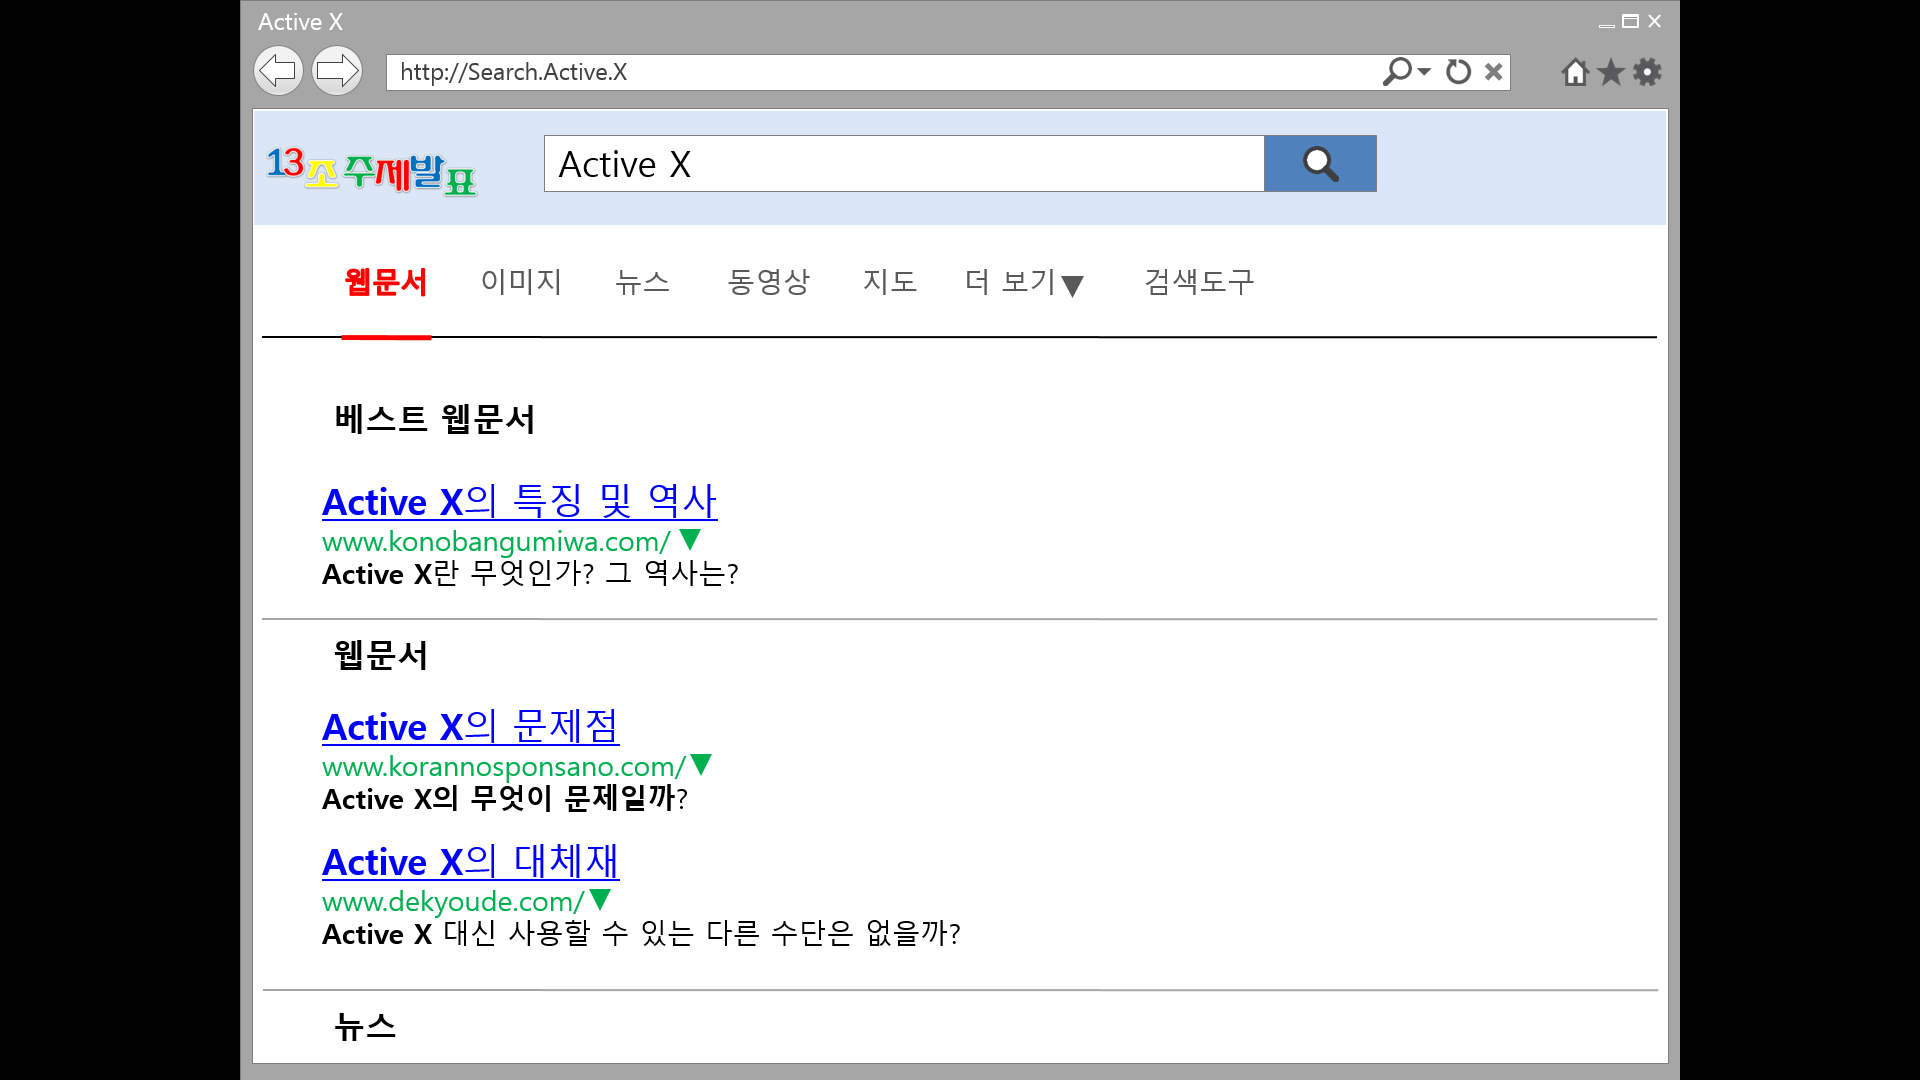Go back with the browser back arrow
This screenshot has height=1080, width=1920.
pyautogui.click(x=278, y=71)
